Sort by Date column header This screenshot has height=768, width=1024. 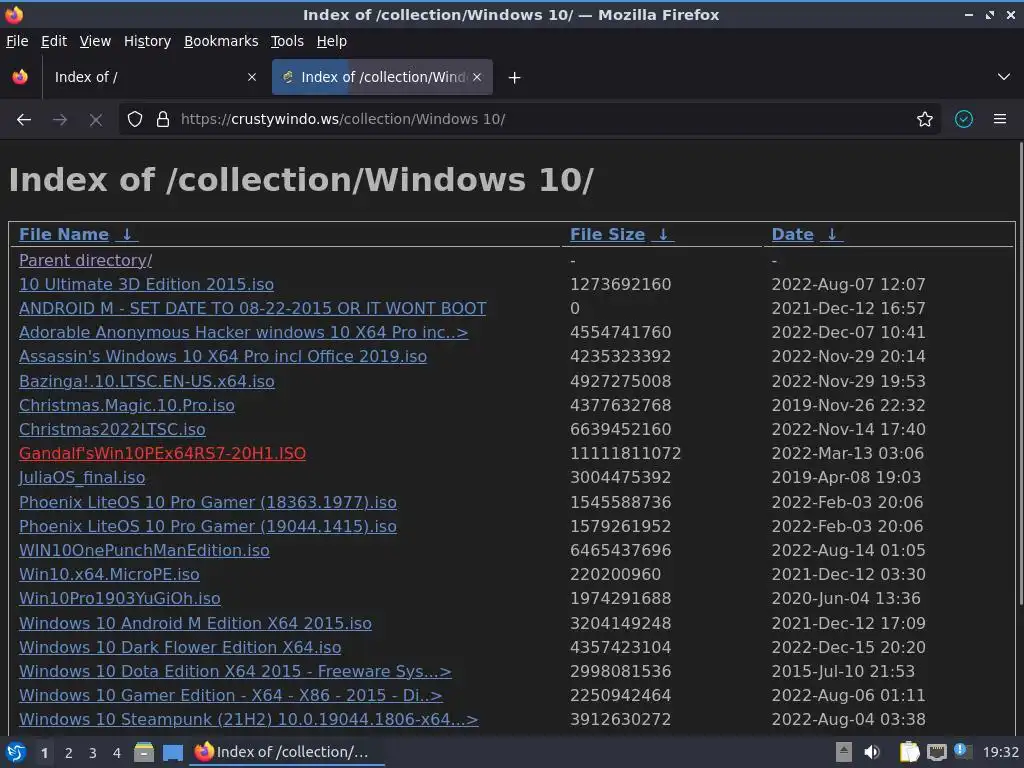792,234
